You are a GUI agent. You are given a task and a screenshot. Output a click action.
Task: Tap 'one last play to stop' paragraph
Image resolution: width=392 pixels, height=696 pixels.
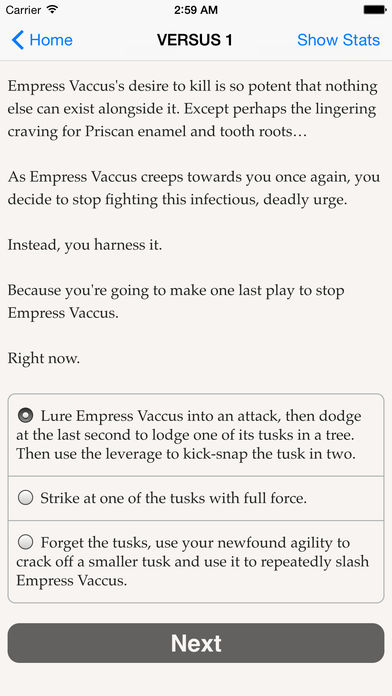pos(176,302)
